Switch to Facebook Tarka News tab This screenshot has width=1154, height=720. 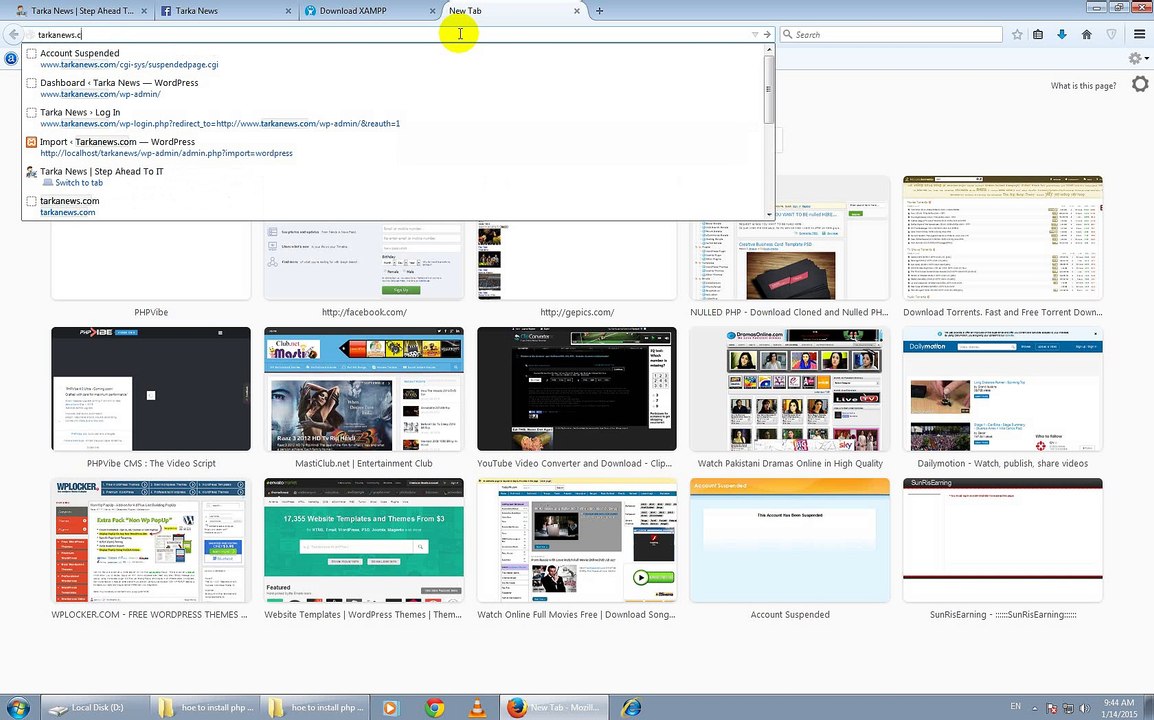click(224, 11)
